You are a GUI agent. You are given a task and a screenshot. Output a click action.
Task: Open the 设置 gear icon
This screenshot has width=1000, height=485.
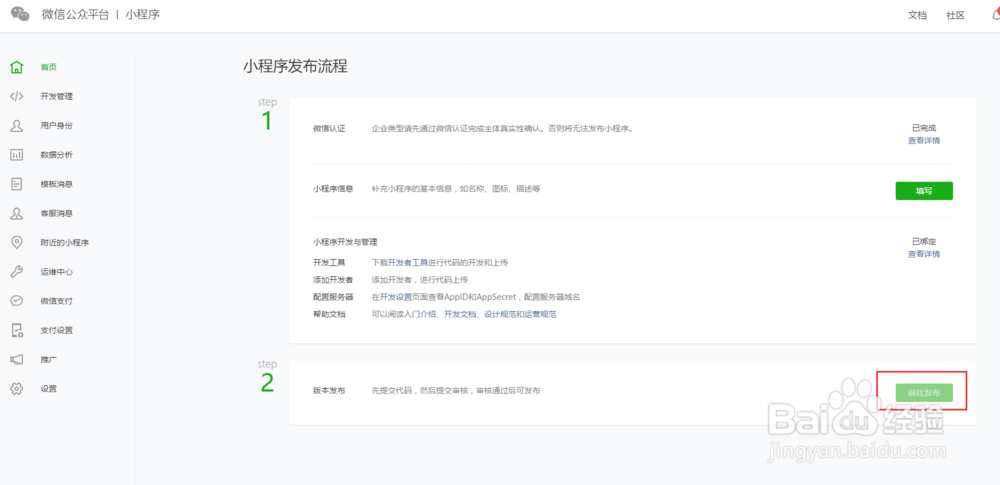coord(17,389)
